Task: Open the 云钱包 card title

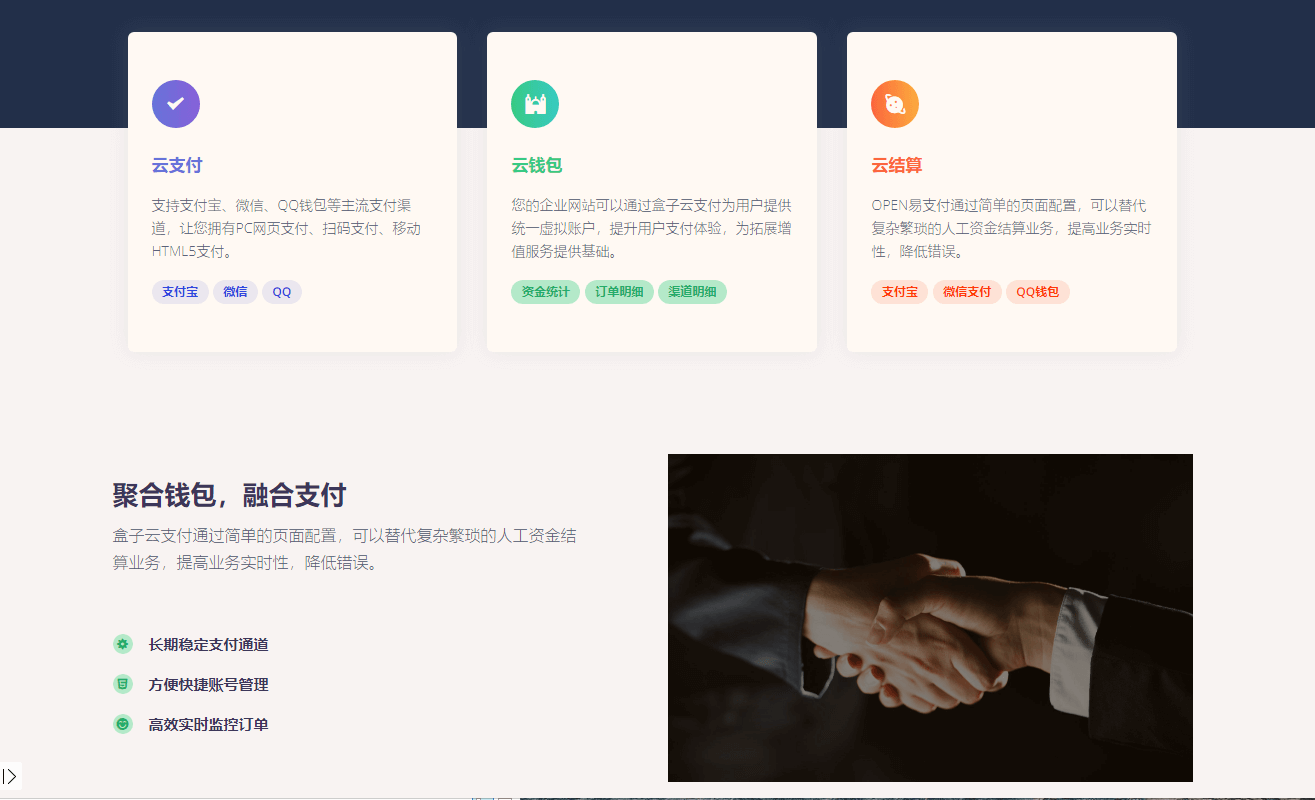Action: [537, 165]
